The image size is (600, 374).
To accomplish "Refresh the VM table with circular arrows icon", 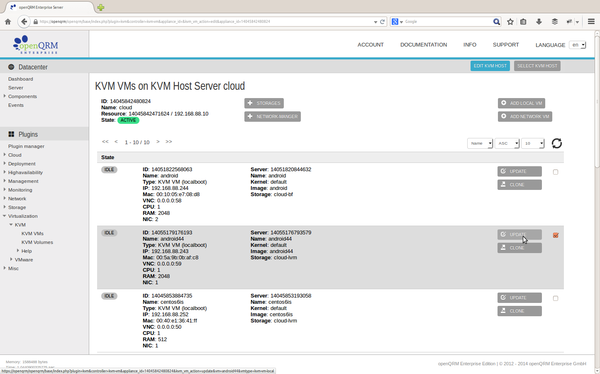I will [557, 144].
